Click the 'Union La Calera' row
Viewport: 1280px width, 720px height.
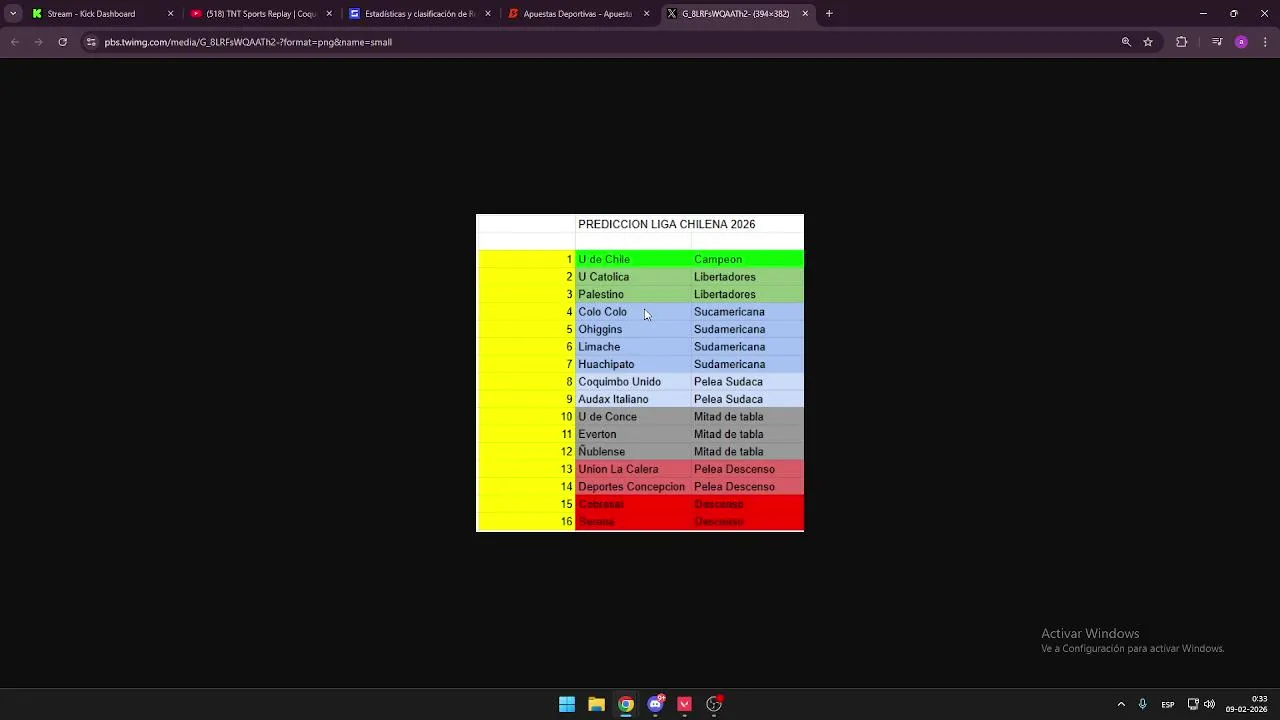[x=640, y=469]
